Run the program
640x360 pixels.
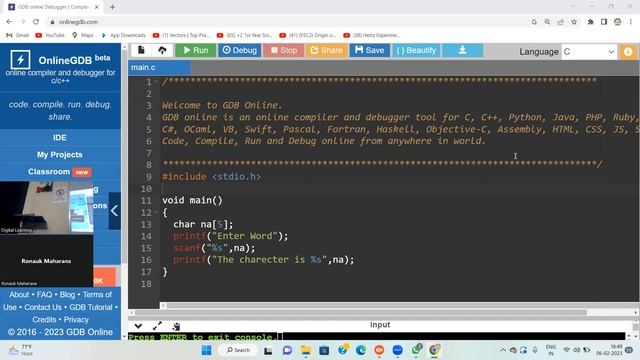(196, 50)
